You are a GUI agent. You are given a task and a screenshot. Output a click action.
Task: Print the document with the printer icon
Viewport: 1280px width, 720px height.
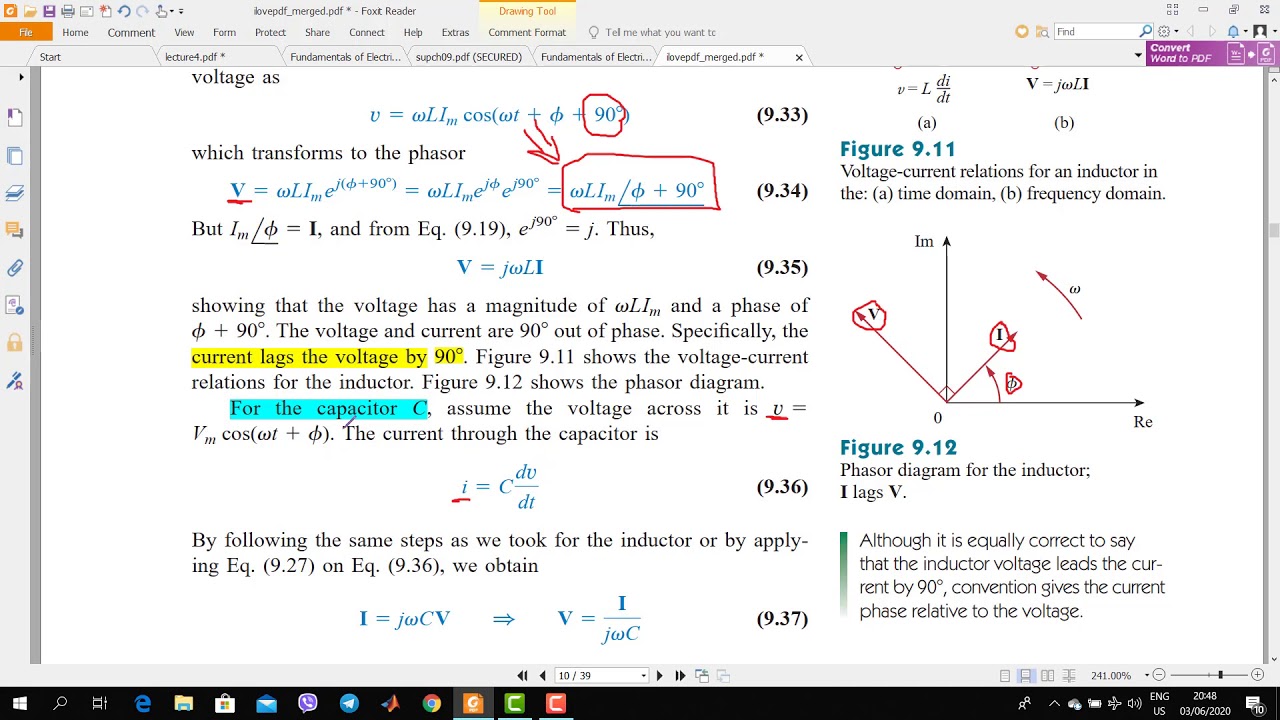click(68, 11)
